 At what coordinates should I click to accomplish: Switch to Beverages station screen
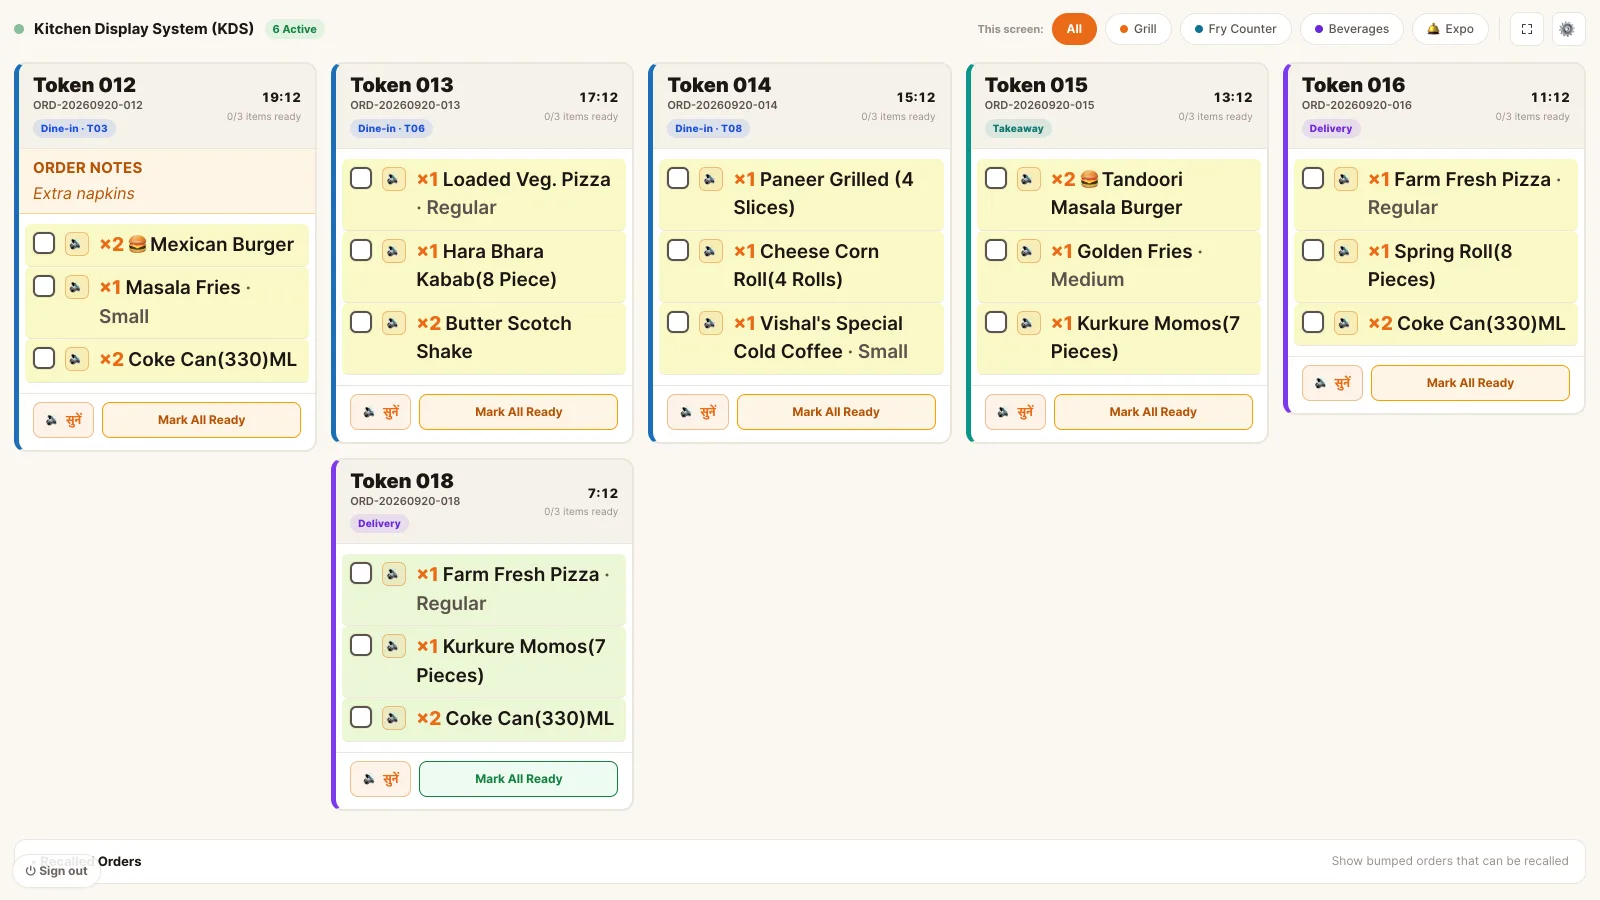click(x=1352, y=29)
